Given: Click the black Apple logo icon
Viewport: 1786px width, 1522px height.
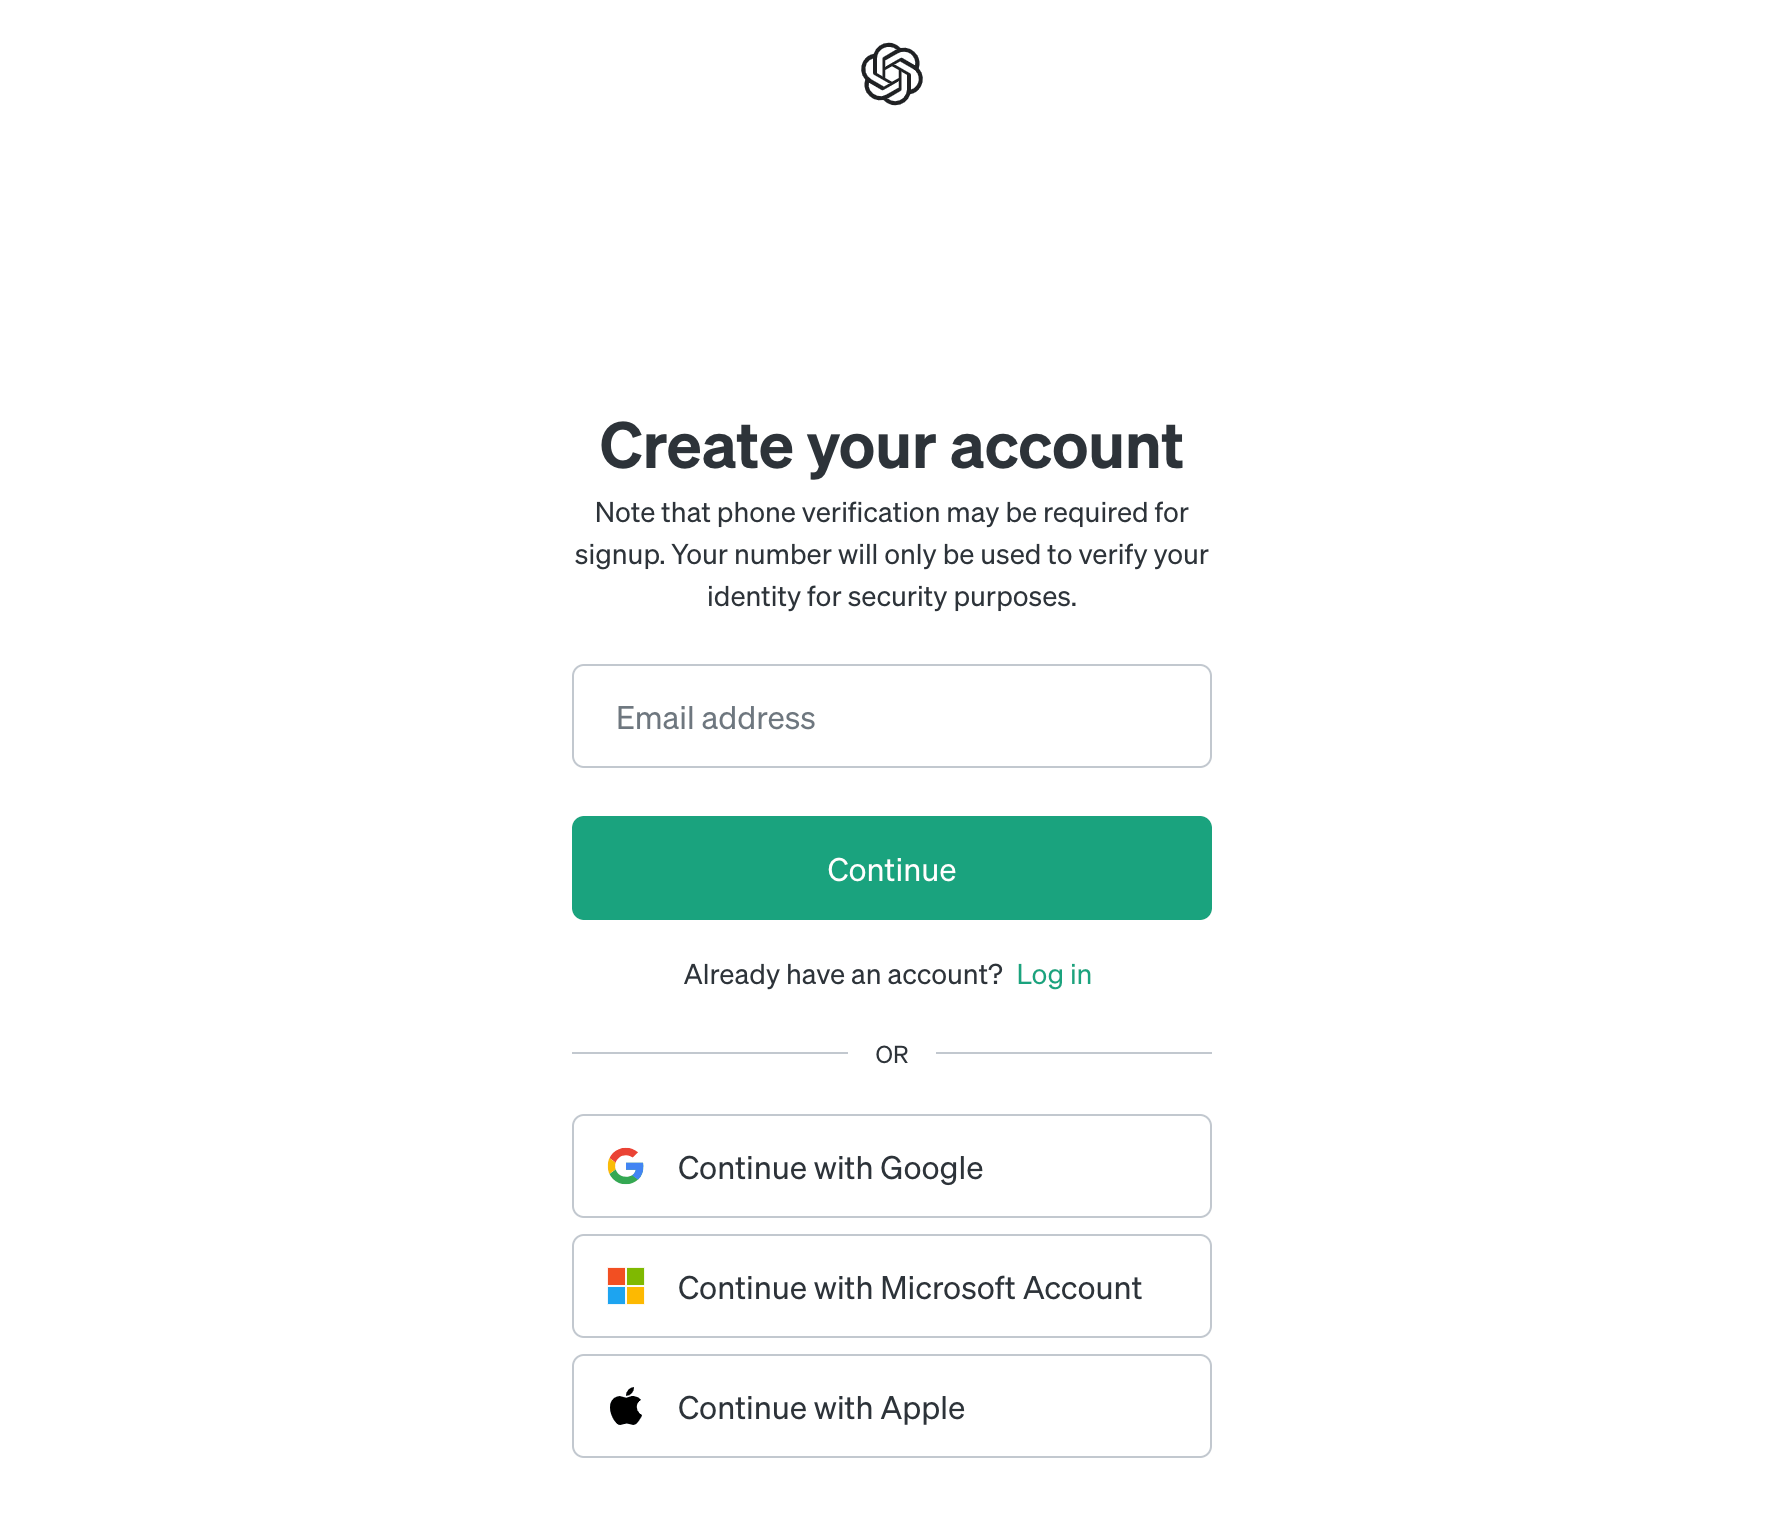Looking at the screenshot, I should coord(626,1406).
